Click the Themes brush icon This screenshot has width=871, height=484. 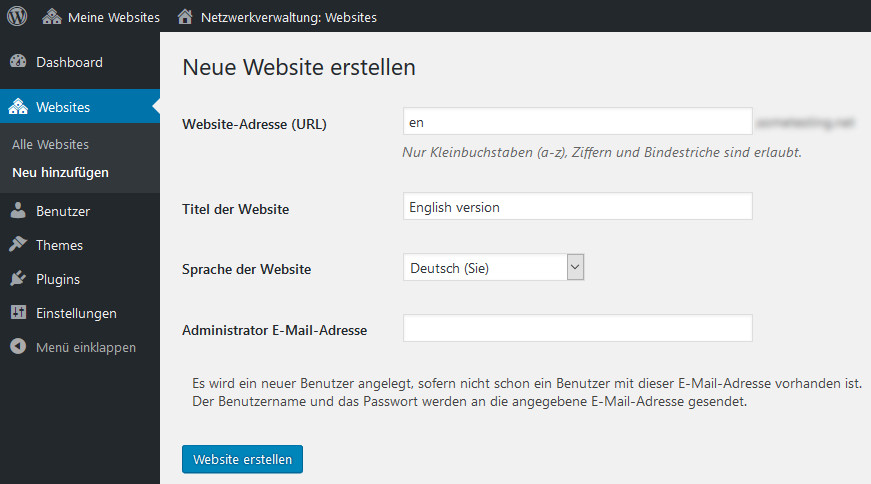[x=18, y=244]
